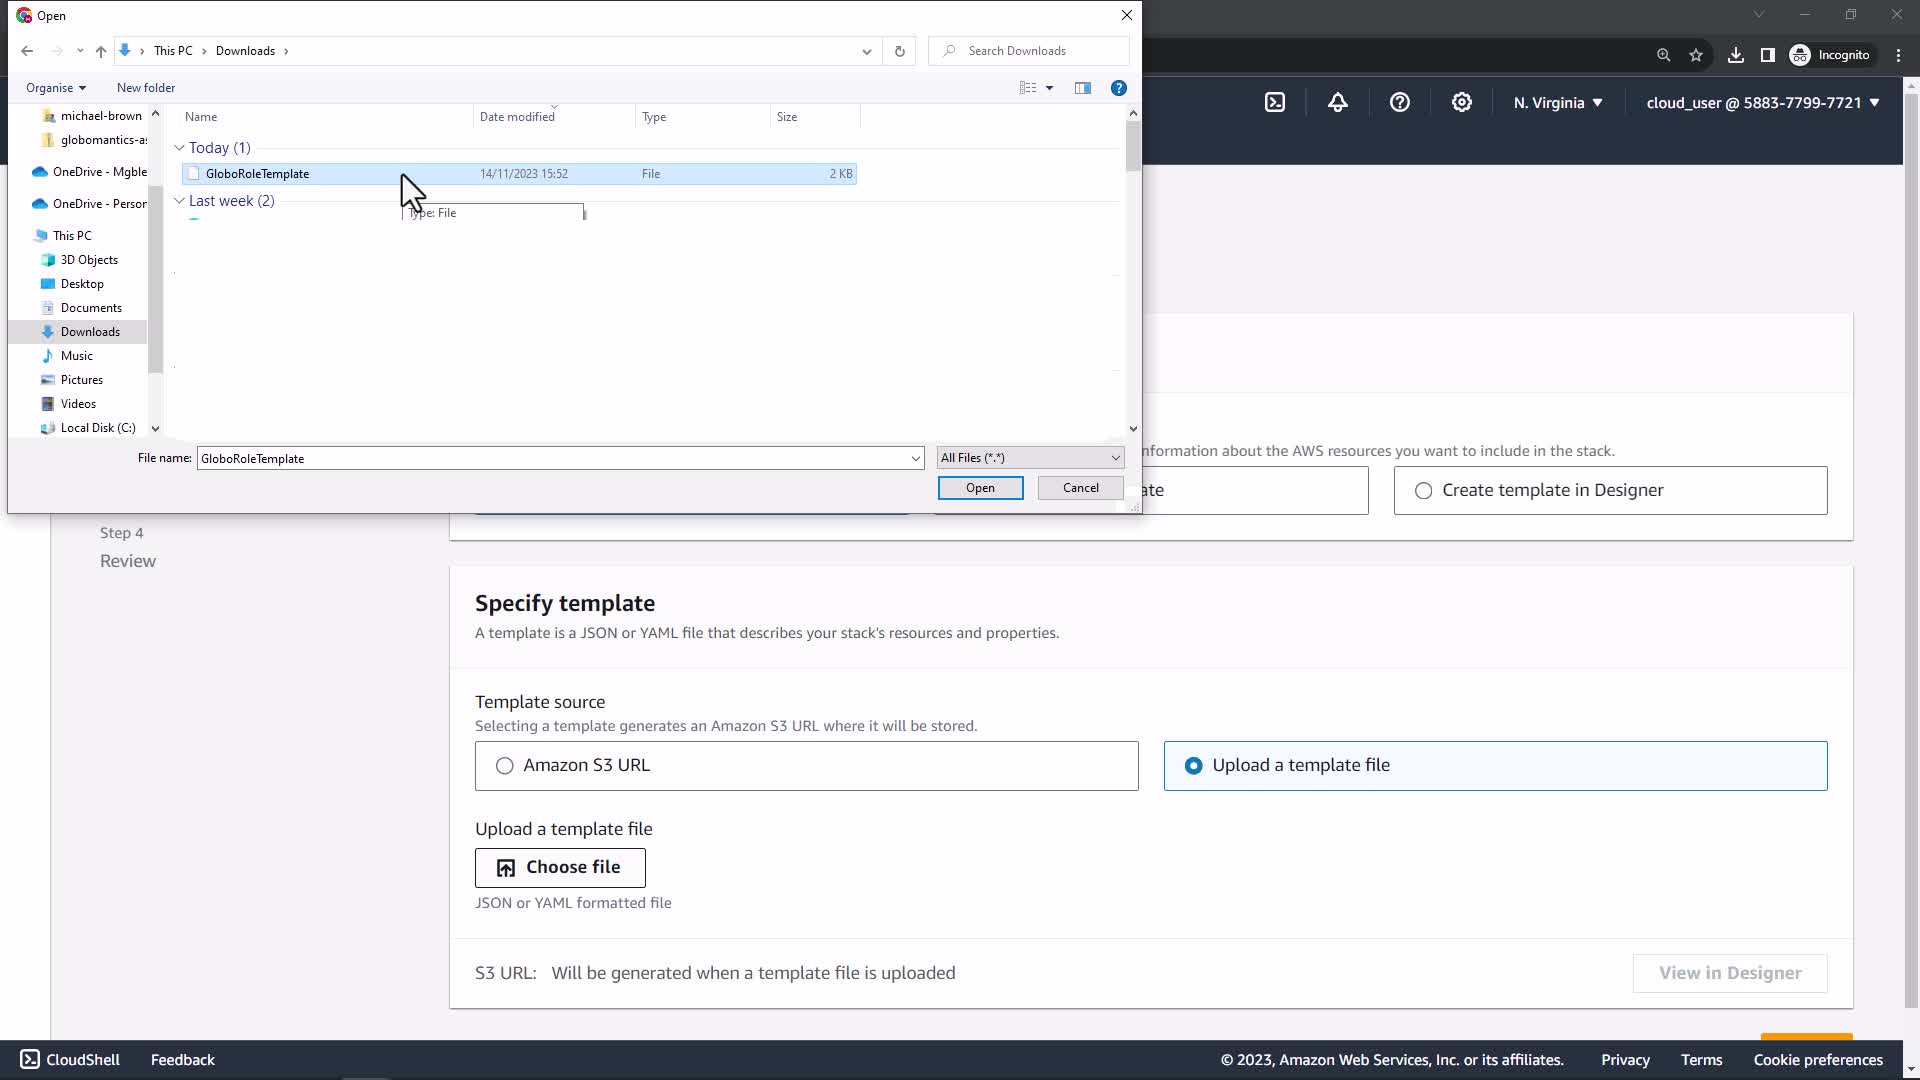Toggle the file dialog preview pane icon

tap(1082, 88)
